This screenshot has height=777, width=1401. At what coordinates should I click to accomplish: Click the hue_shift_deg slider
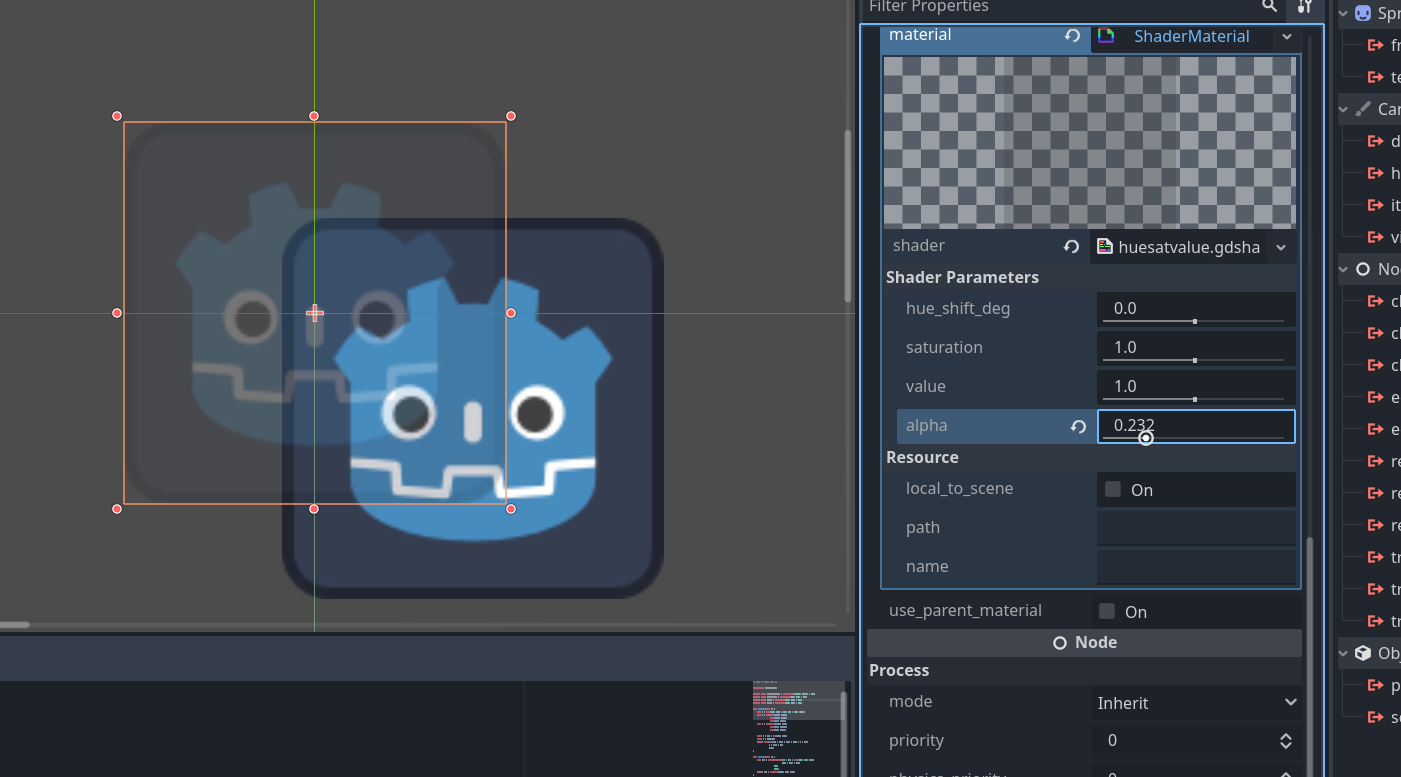(1193, 321)
